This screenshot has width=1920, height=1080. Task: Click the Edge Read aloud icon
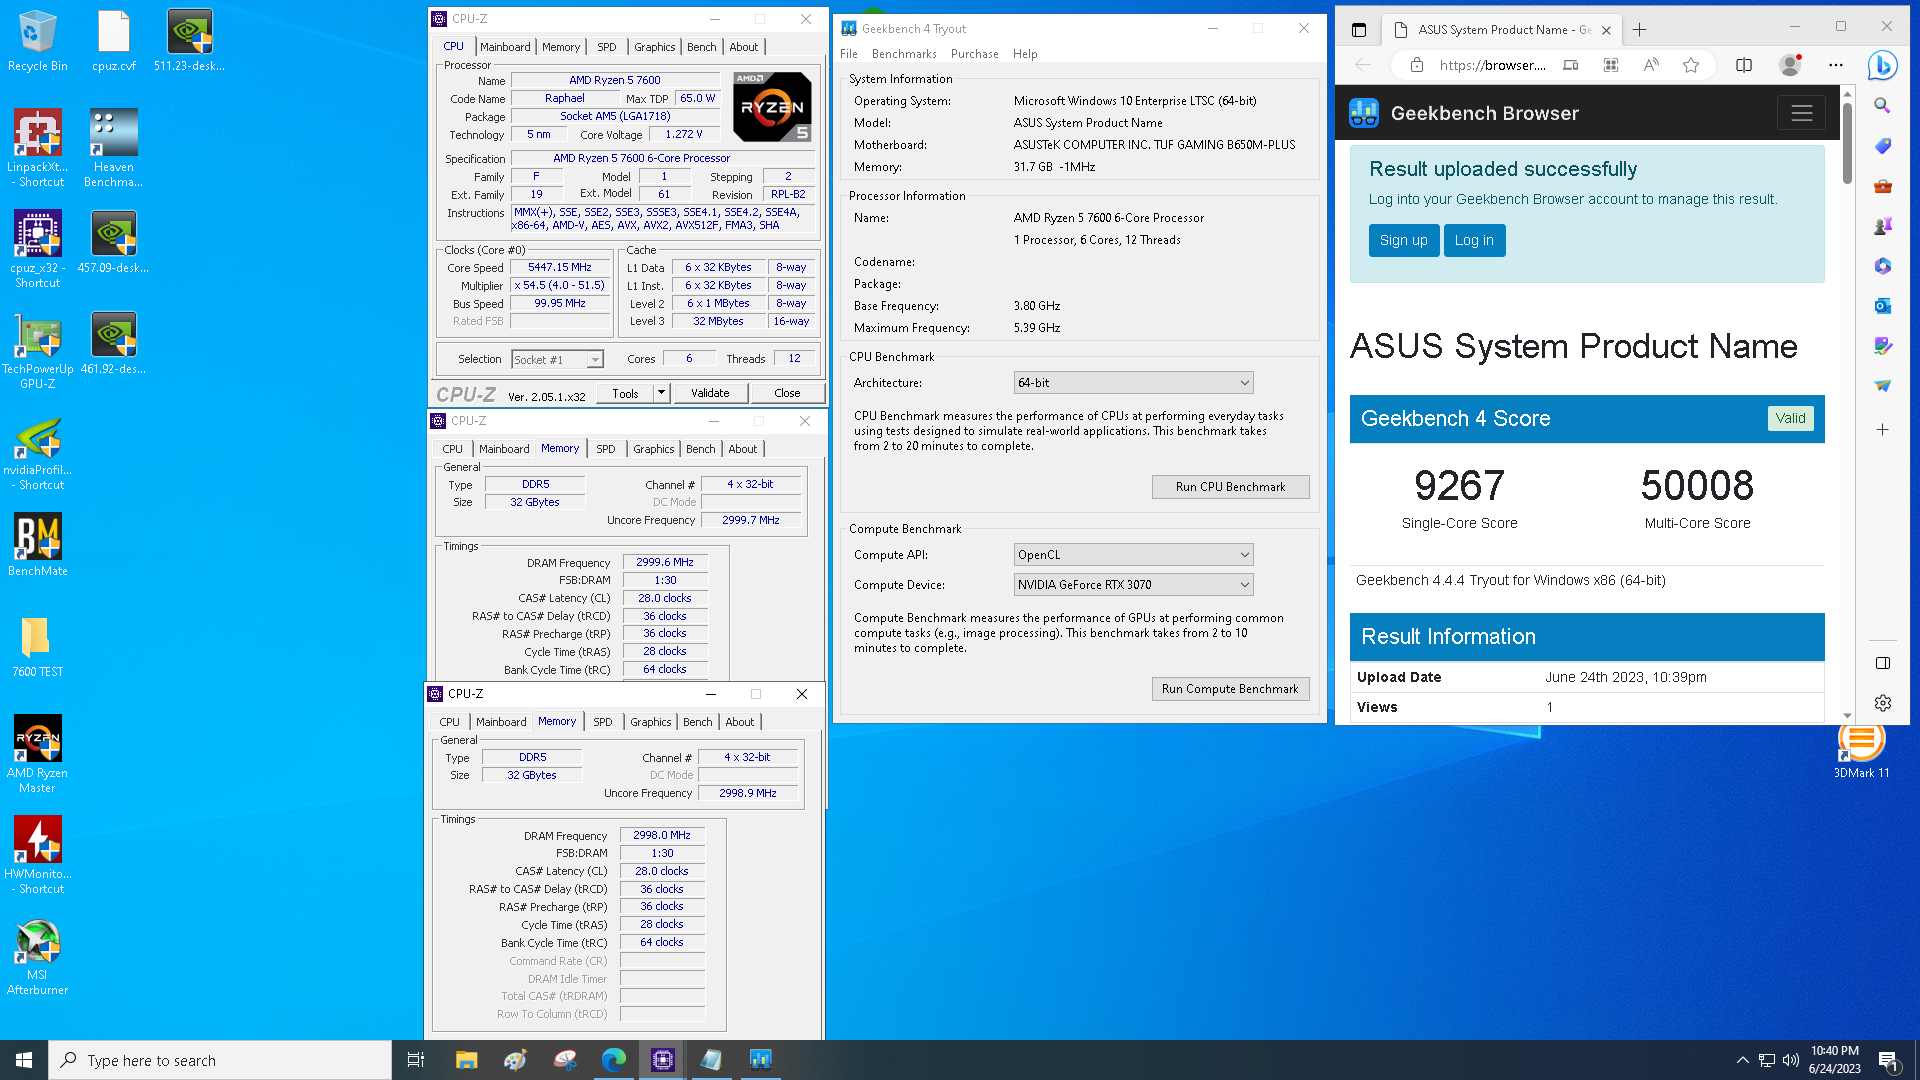click(1651, 65)
